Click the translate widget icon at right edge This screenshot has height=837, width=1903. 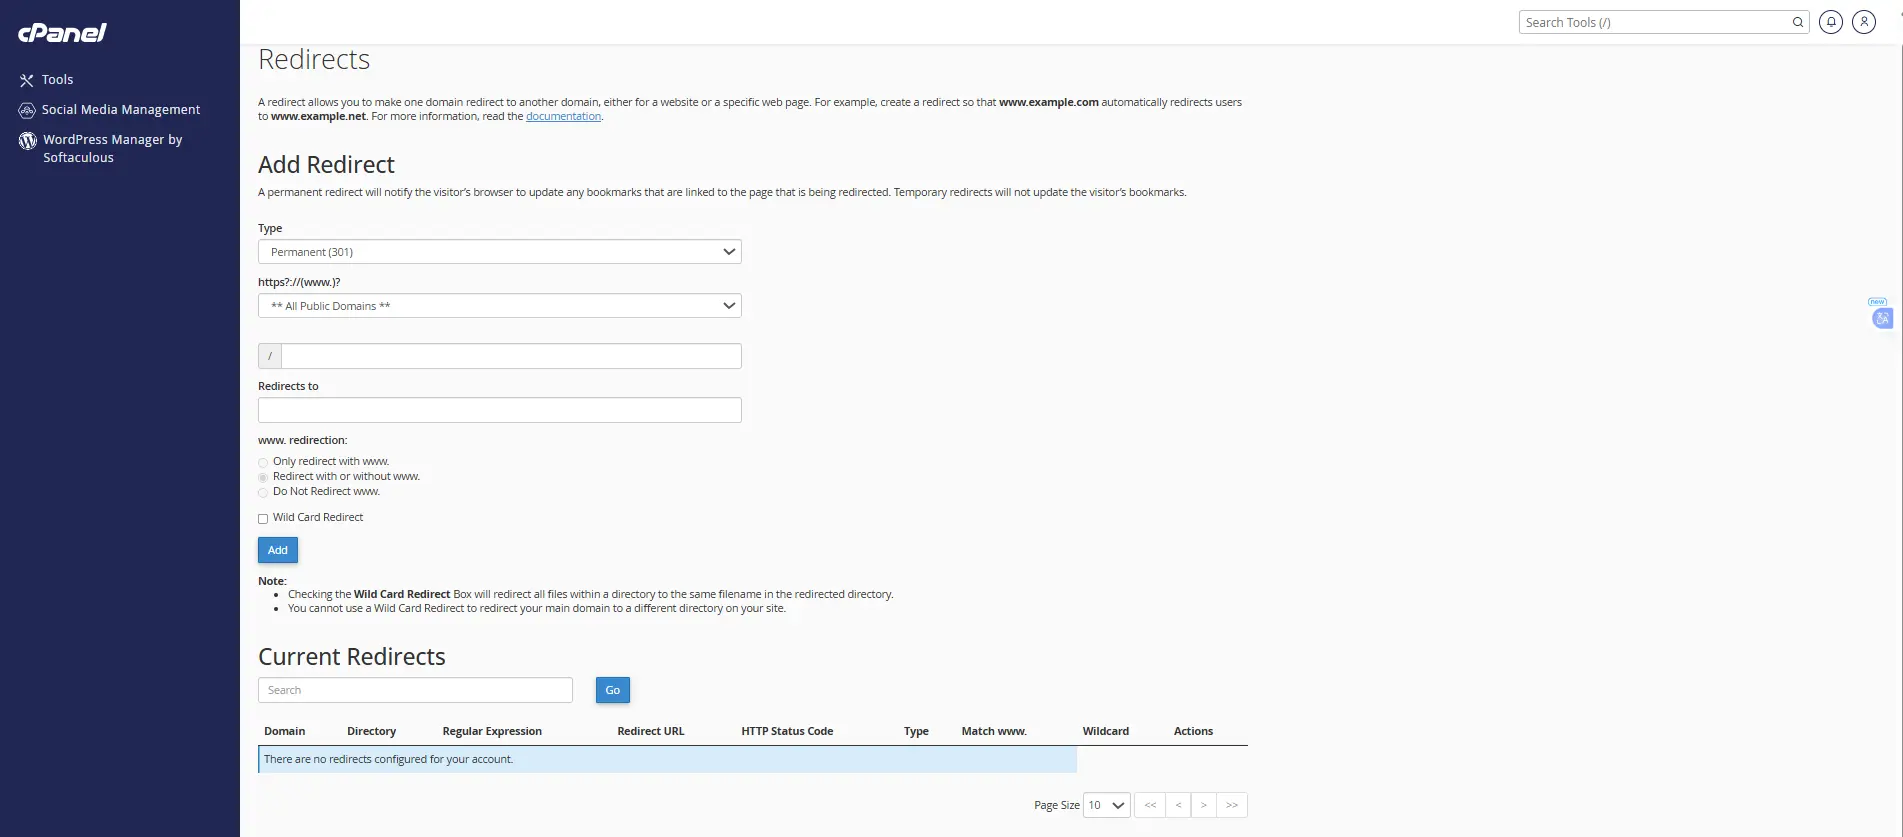[1882, 318]
